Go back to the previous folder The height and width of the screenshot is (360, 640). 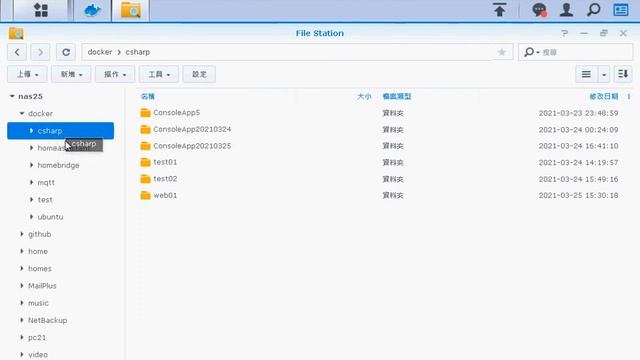pyautogui.click(x=17, y=52)
